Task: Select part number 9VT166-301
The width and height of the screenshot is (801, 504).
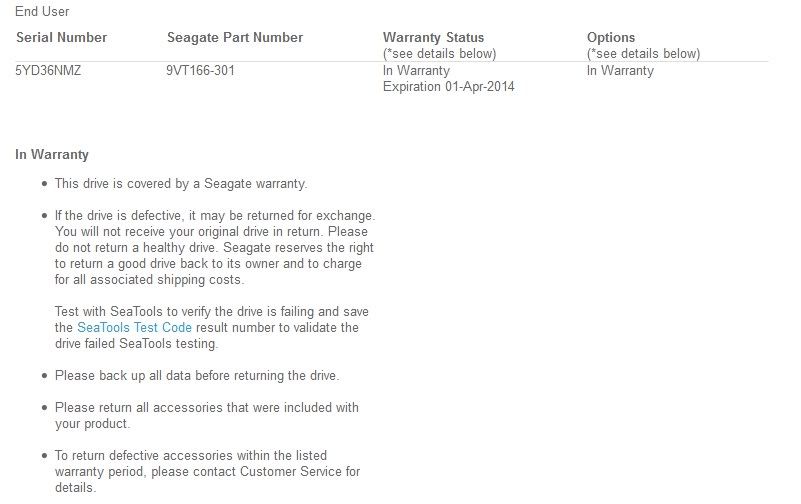Action: (200, 70)
